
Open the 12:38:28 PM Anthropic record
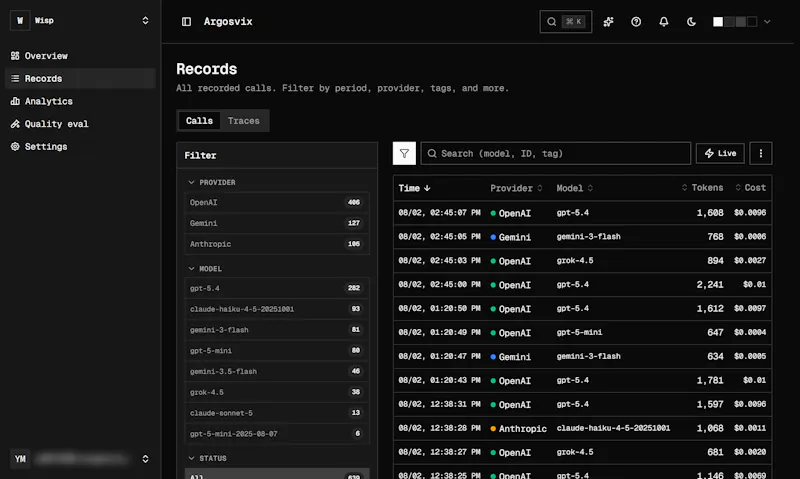tap(582, 428)
